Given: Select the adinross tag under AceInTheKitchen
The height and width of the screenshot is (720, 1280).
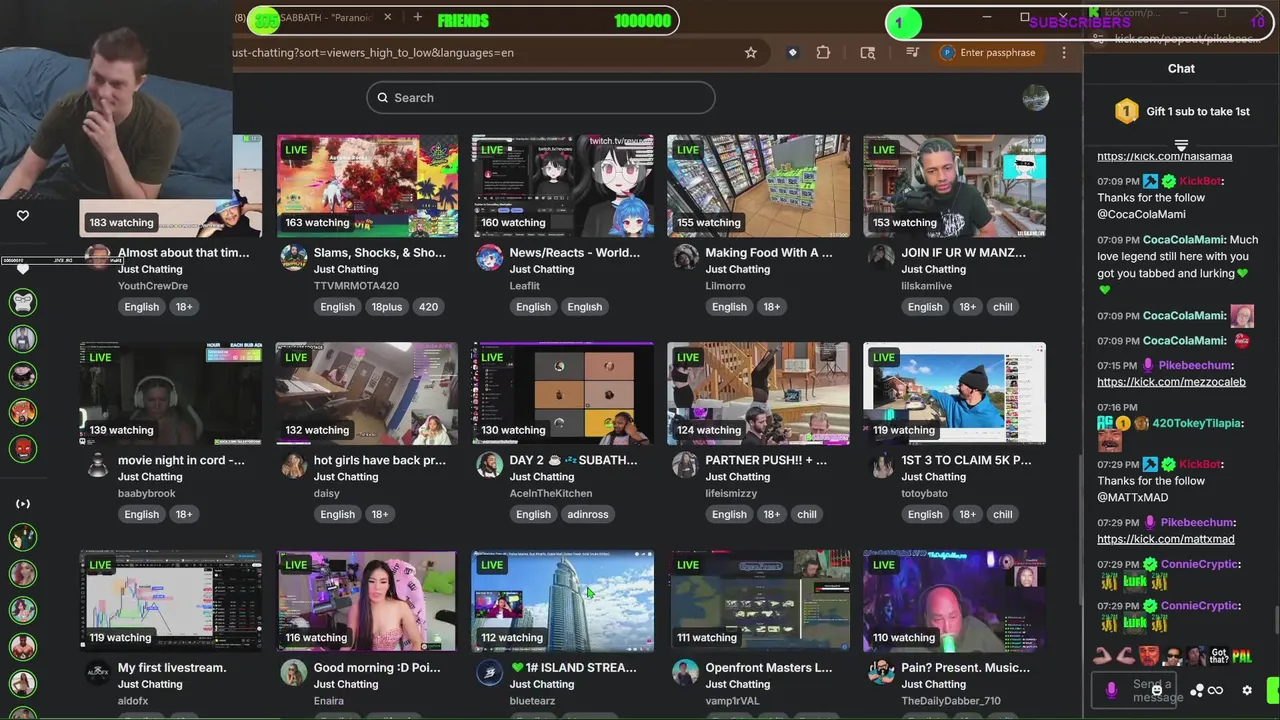Looking at the screenshot, I should pos(587,514).
